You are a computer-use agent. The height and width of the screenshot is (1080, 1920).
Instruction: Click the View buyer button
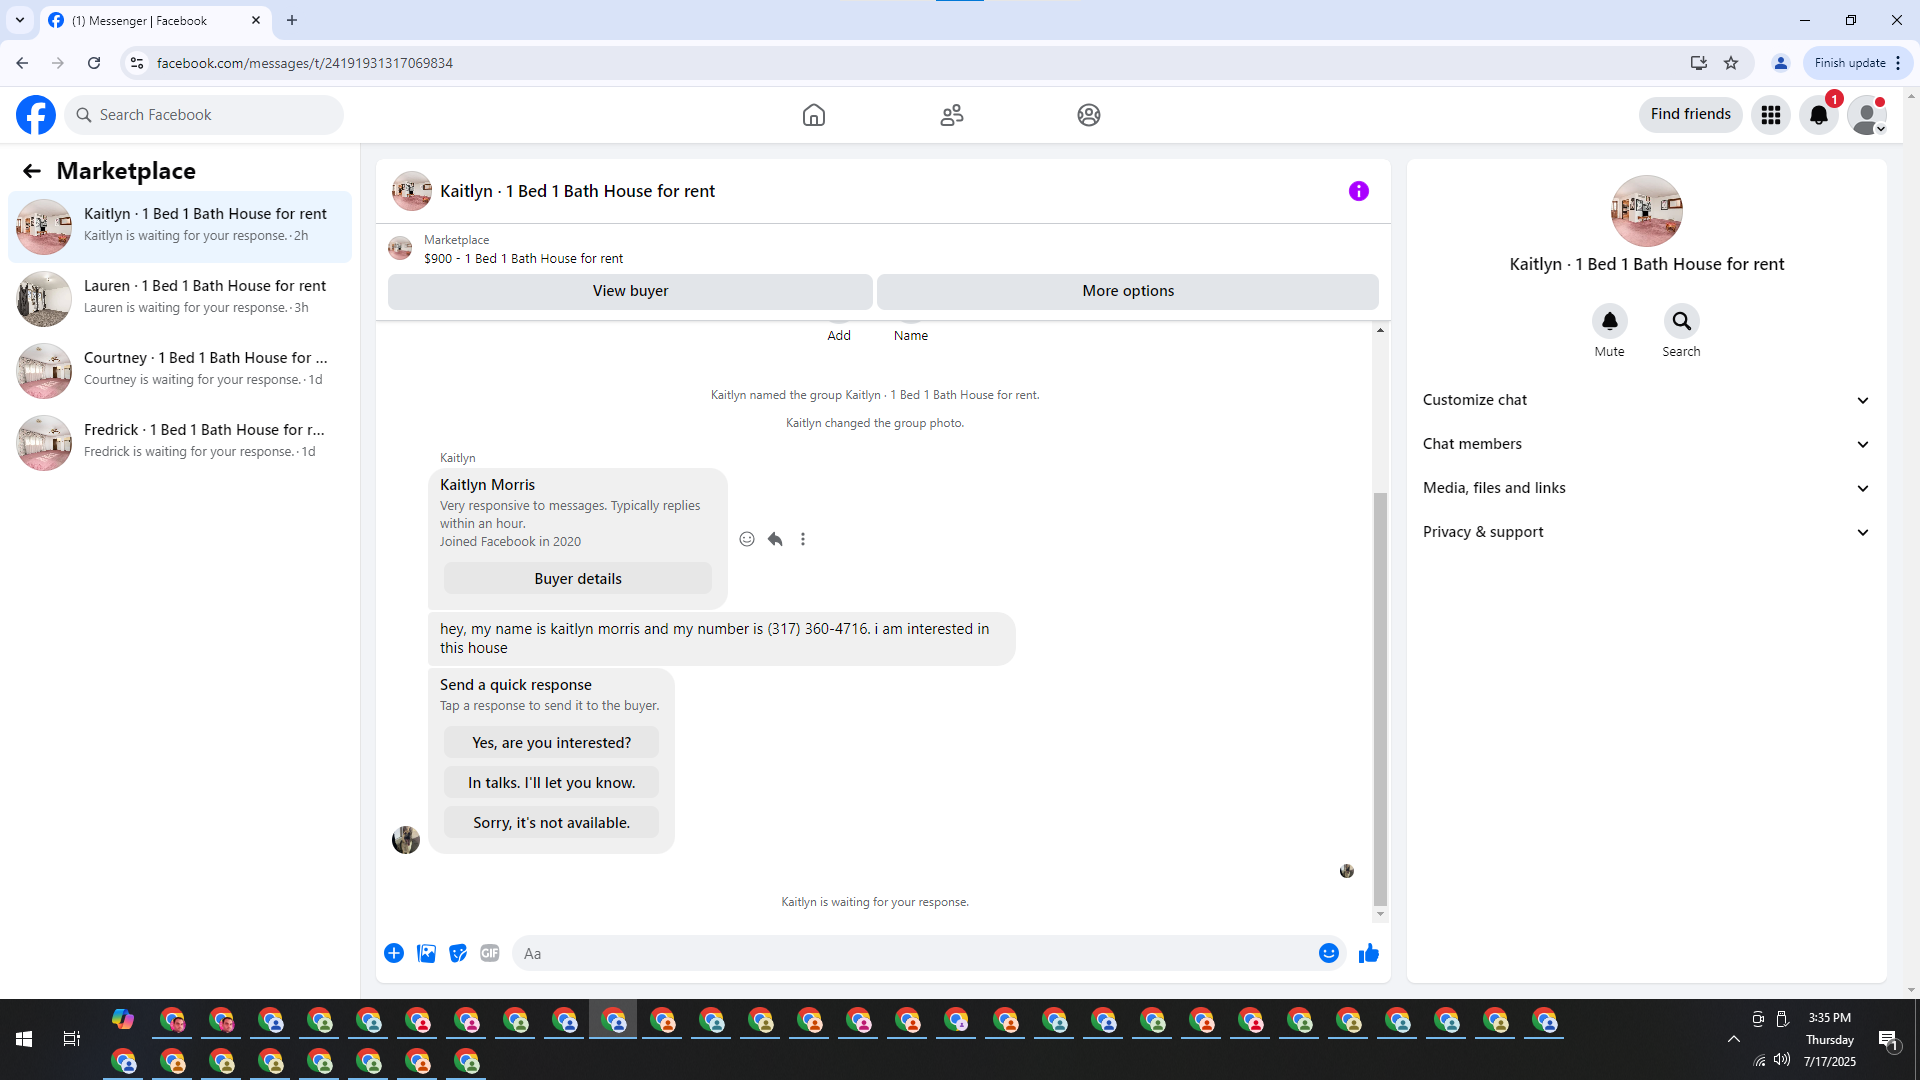pos(630,291)
